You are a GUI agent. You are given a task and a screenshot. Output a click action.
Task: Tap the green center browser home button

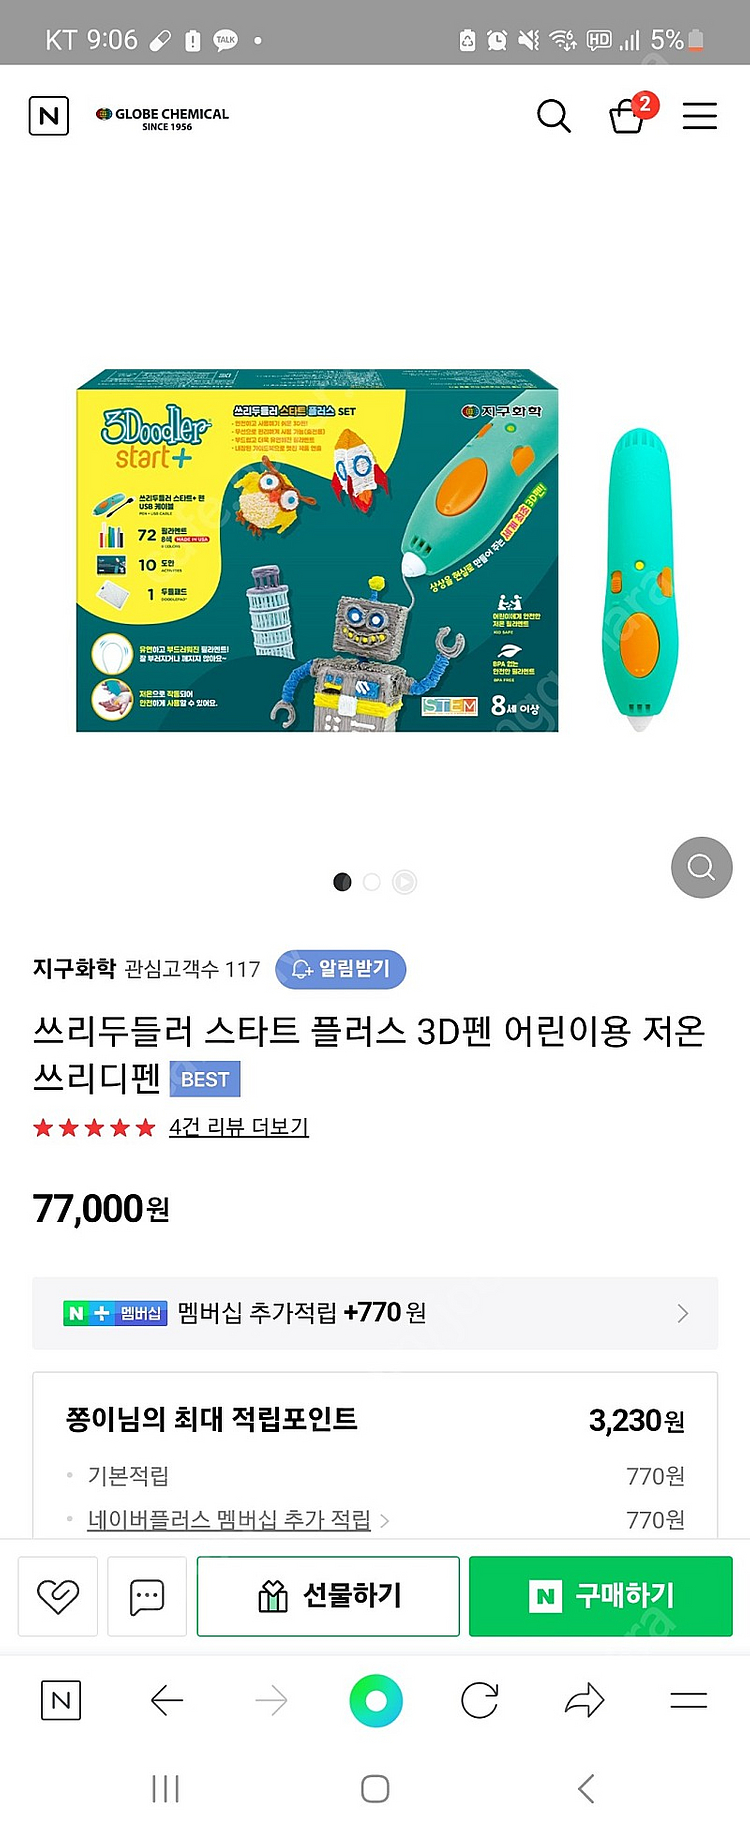click(376, 1700)
